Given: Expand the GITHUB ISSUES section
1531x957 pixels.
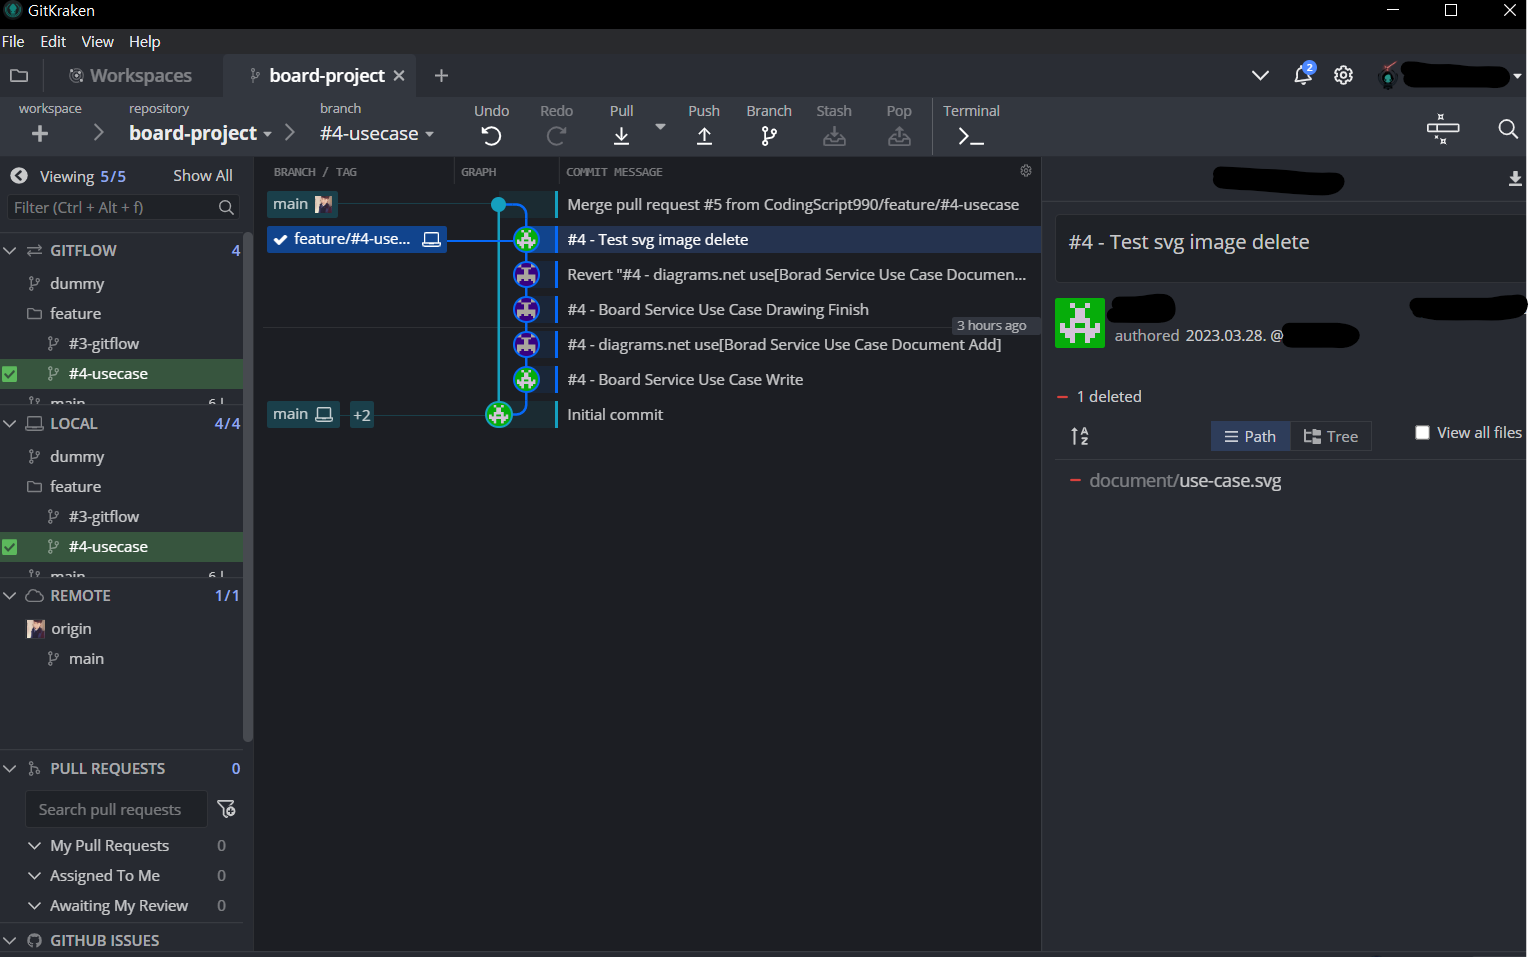Looking at the screenshot, I should point(10,940).
